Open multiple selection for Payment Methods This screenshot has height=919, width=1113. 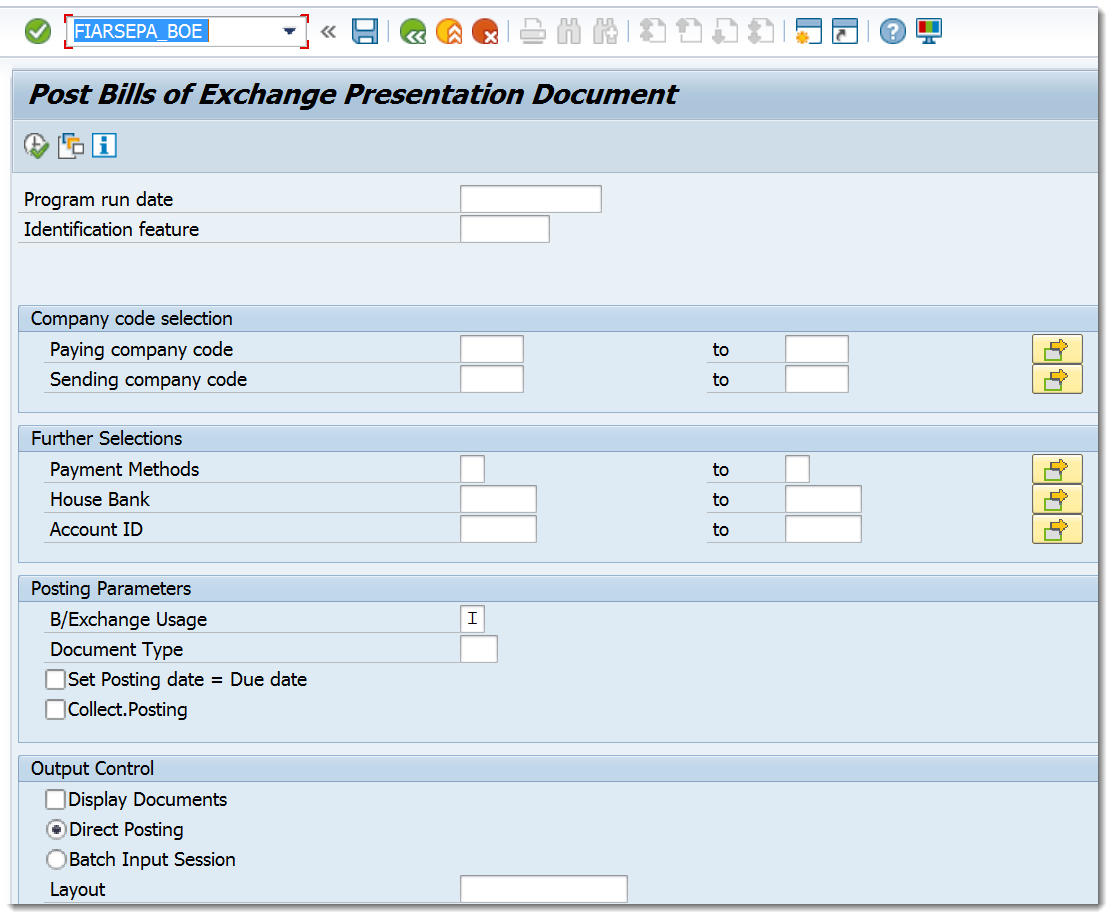(1057, 469)
